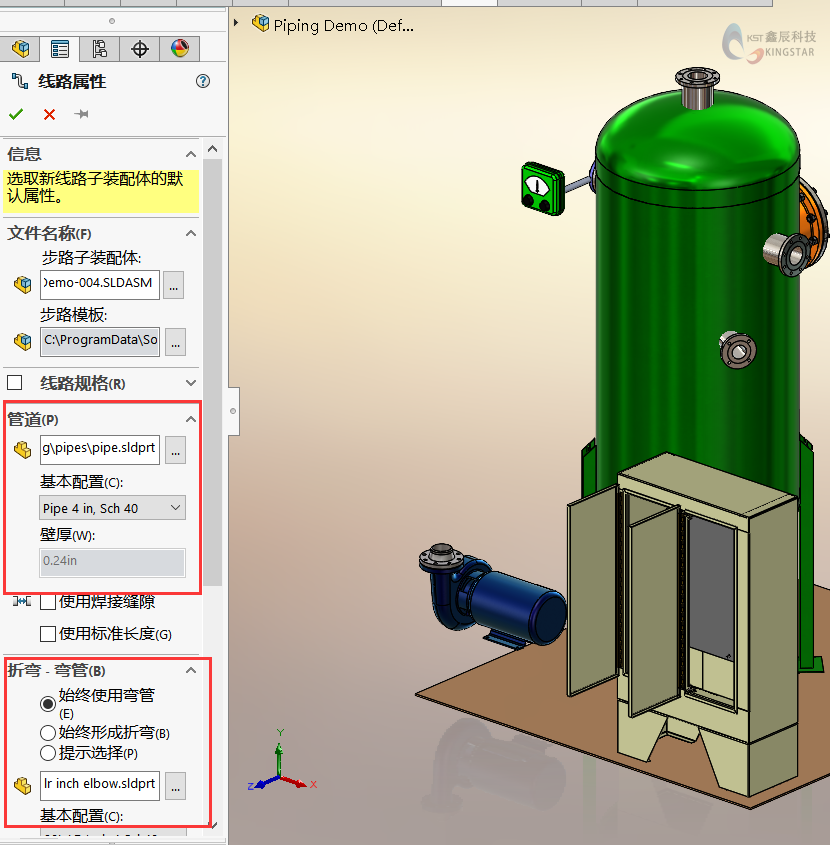830x845 pixels.
Task: Click the browse button next to 步路模板
Action: tap(173, 341)
